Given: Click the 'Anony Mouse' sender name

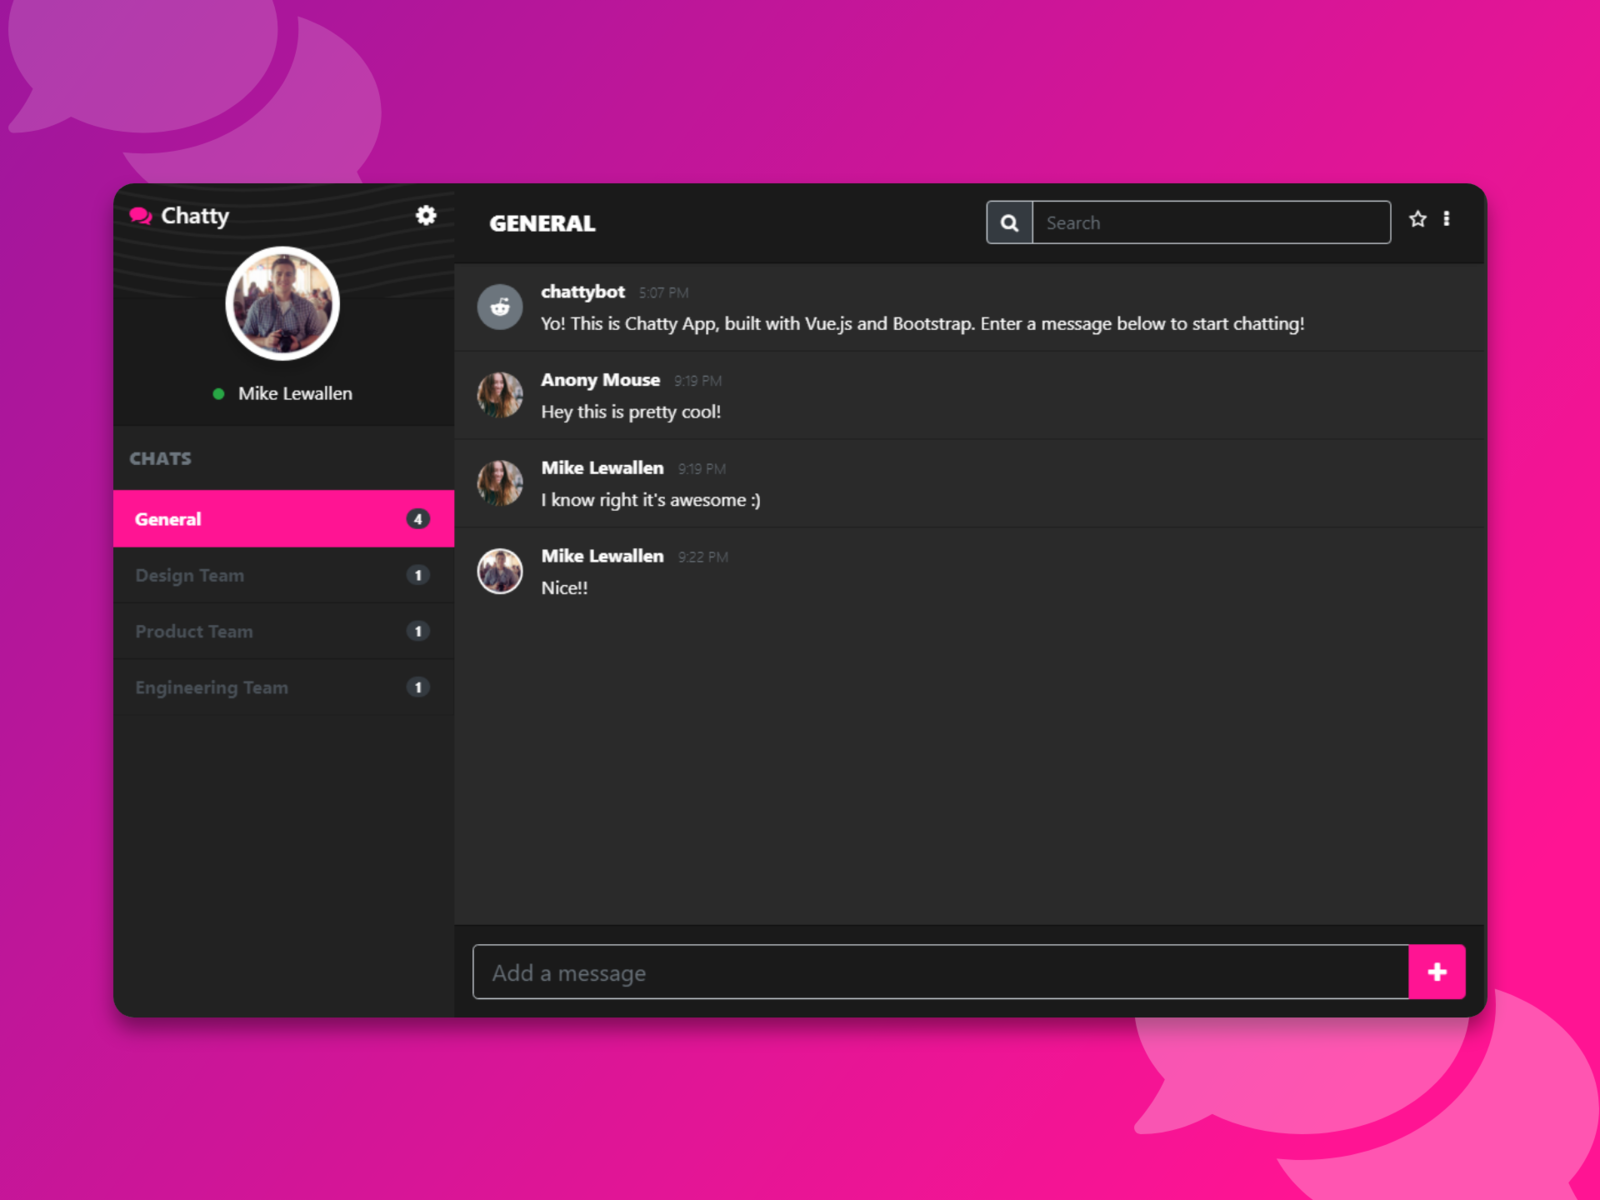Looking at the screenshot, I should tap(600, 380).
